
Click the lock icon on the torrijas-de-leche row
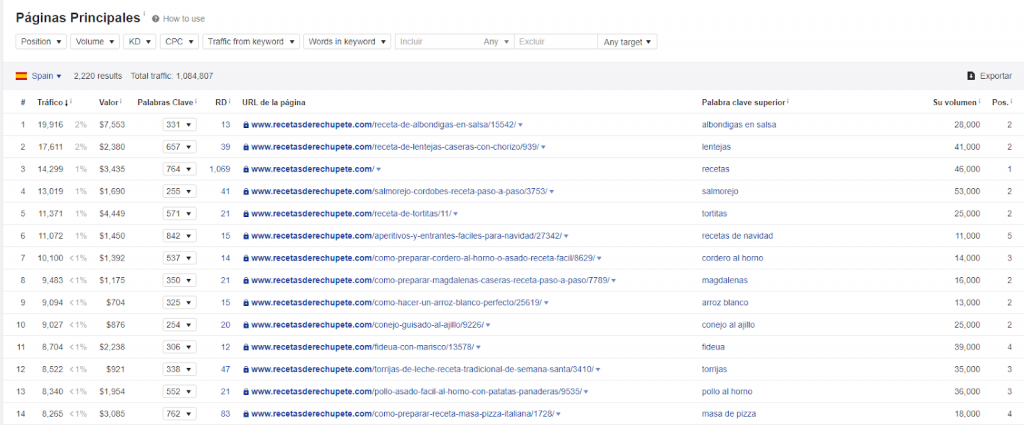246,369
